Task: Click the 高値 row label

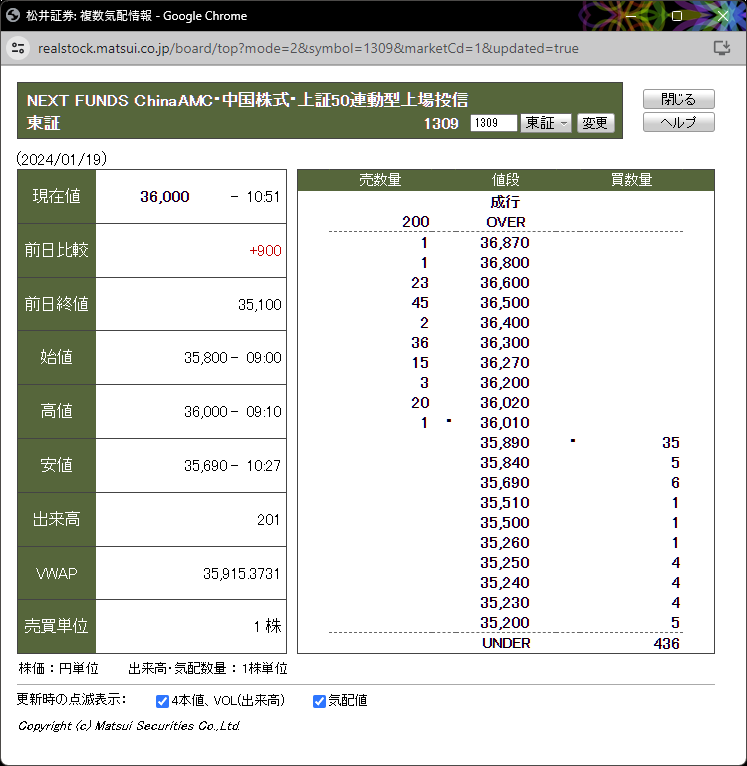Action: (56, 411)
